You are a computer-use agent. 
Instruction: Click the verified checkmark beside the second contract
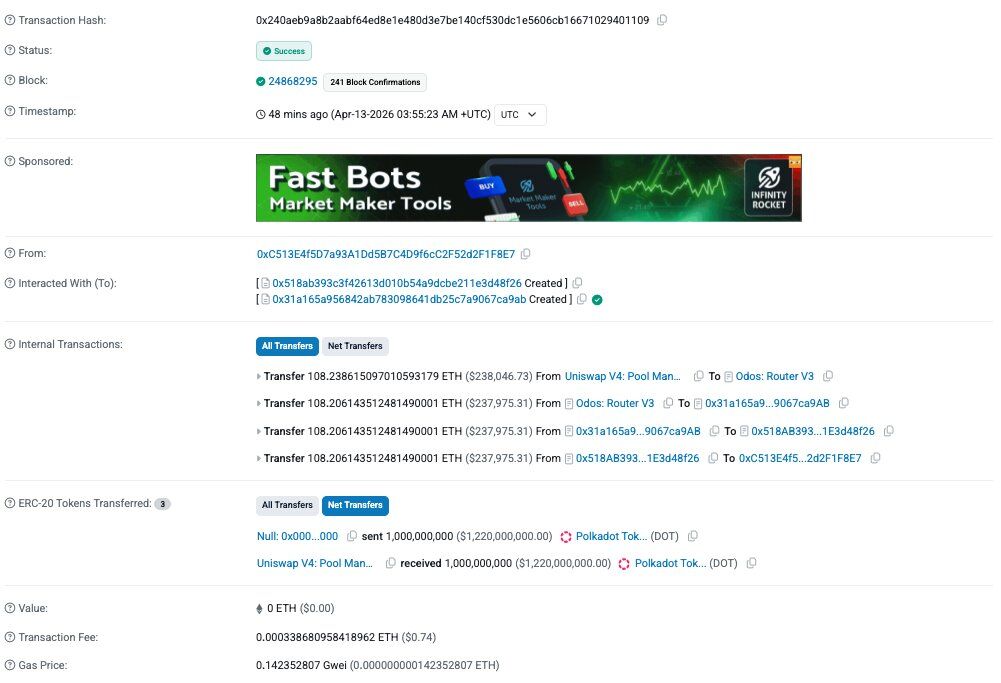(599, 299)
